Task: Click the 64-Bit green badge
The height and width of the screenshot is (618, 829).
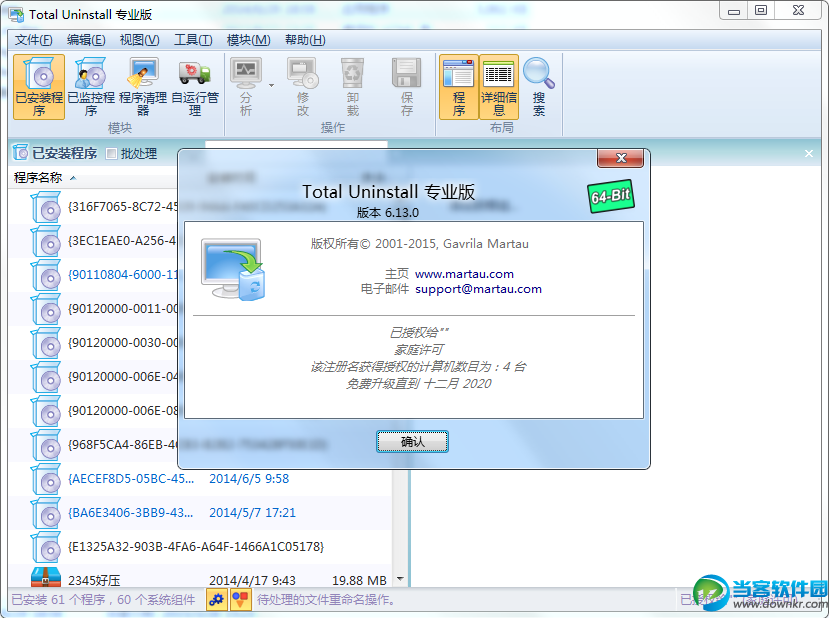Action: 611,197
